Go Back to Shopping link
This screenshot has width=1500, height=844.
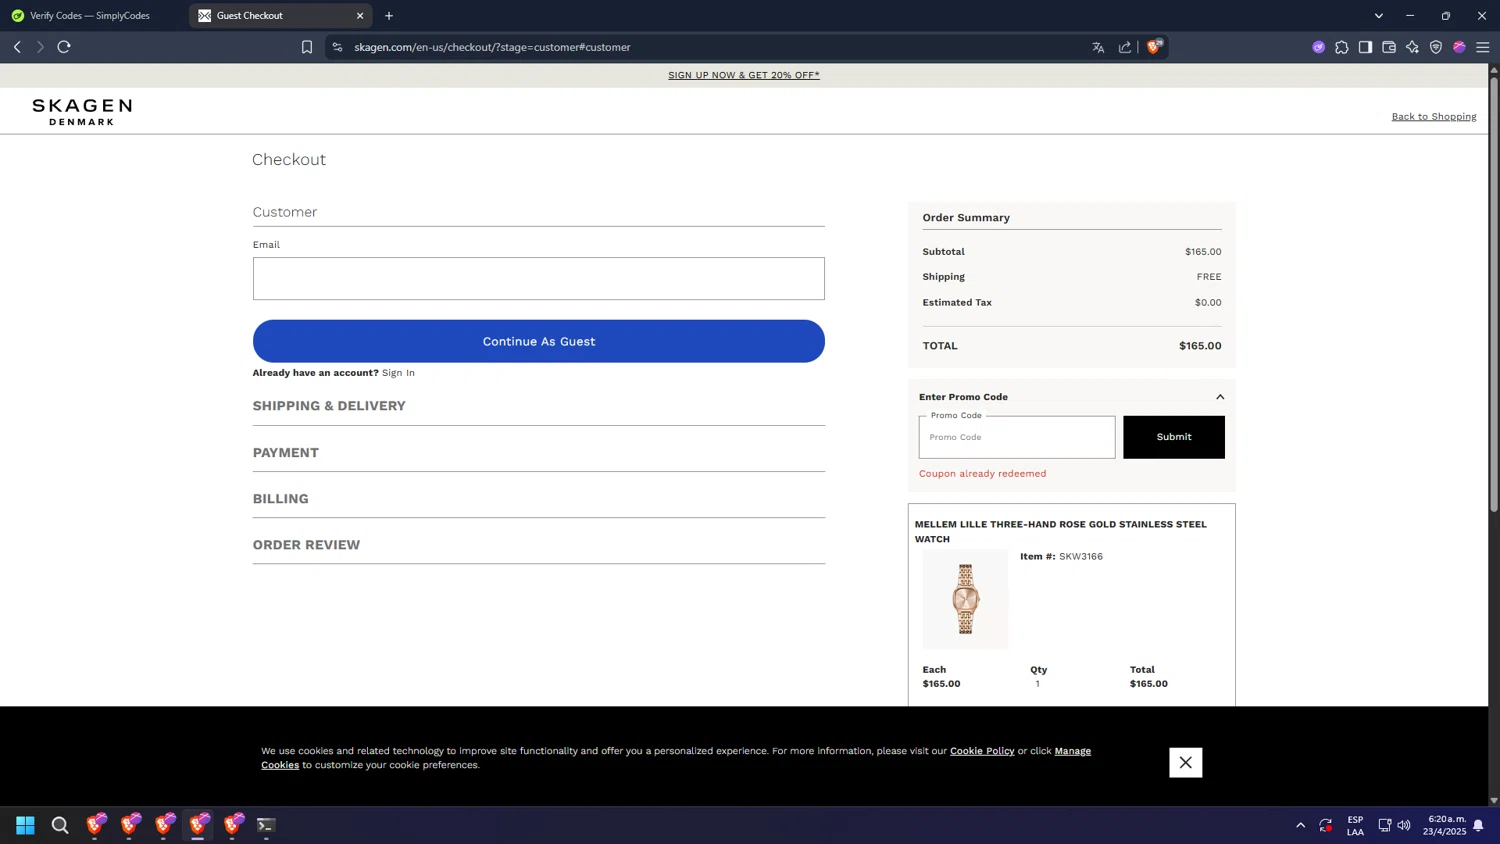click(x=1434, y=116)
